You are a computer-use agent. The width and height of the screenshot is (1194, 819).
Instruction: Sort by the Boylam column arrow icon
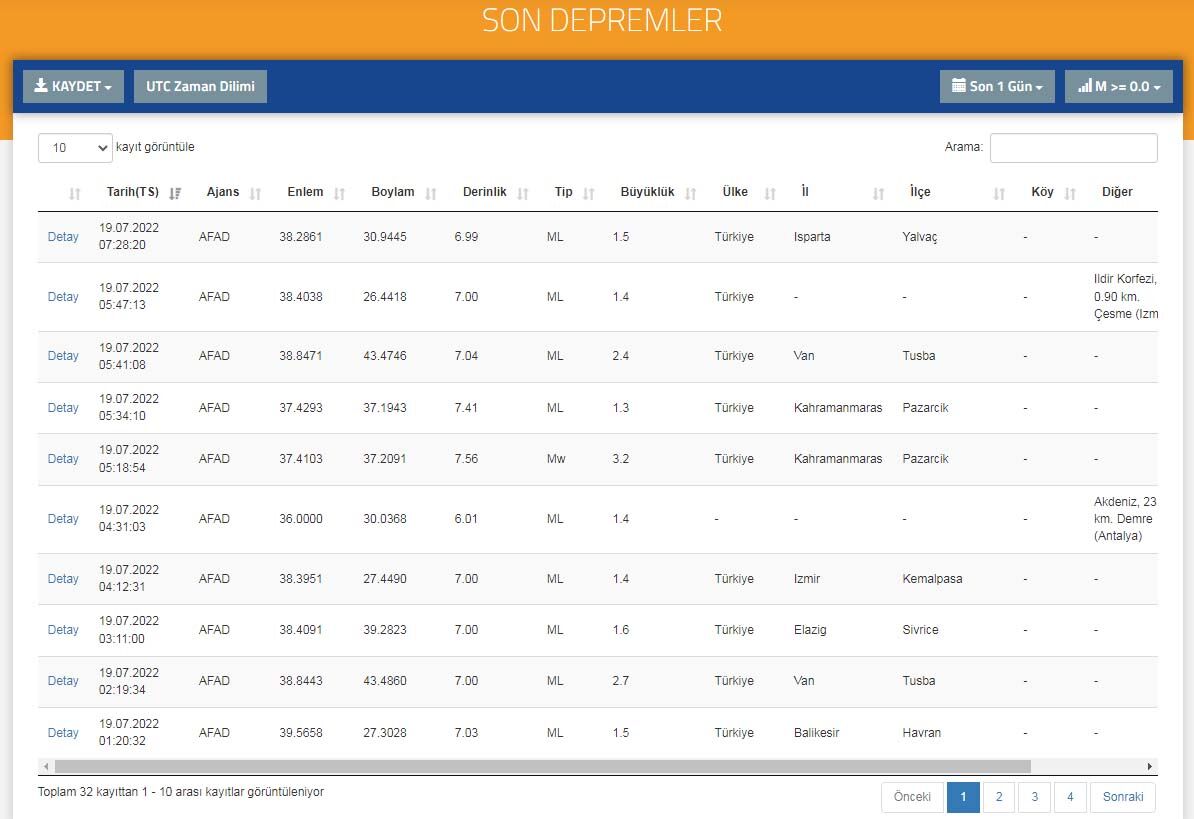[431, 193]
